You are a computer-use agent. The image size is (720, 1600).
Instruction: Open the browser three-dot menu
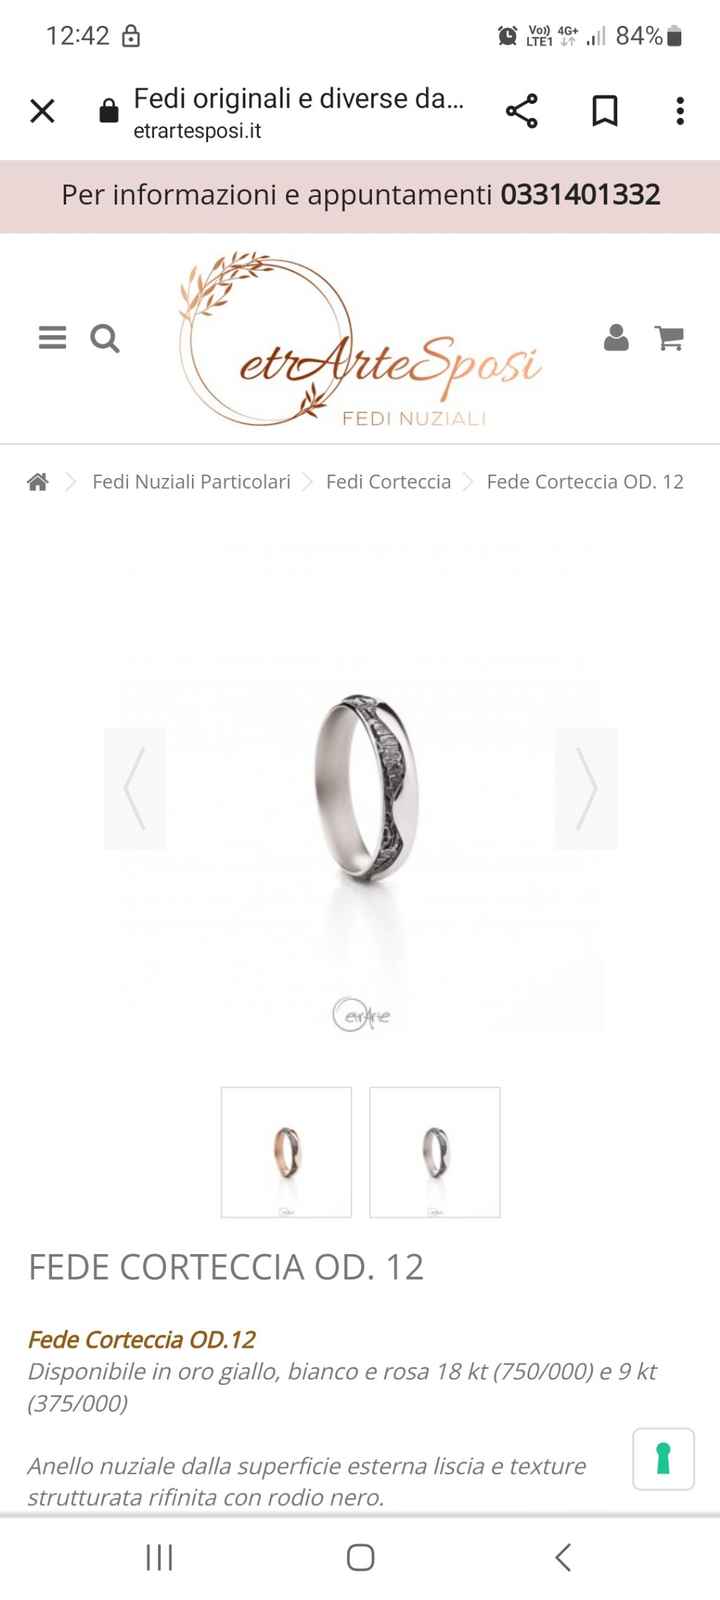[680, 110]
